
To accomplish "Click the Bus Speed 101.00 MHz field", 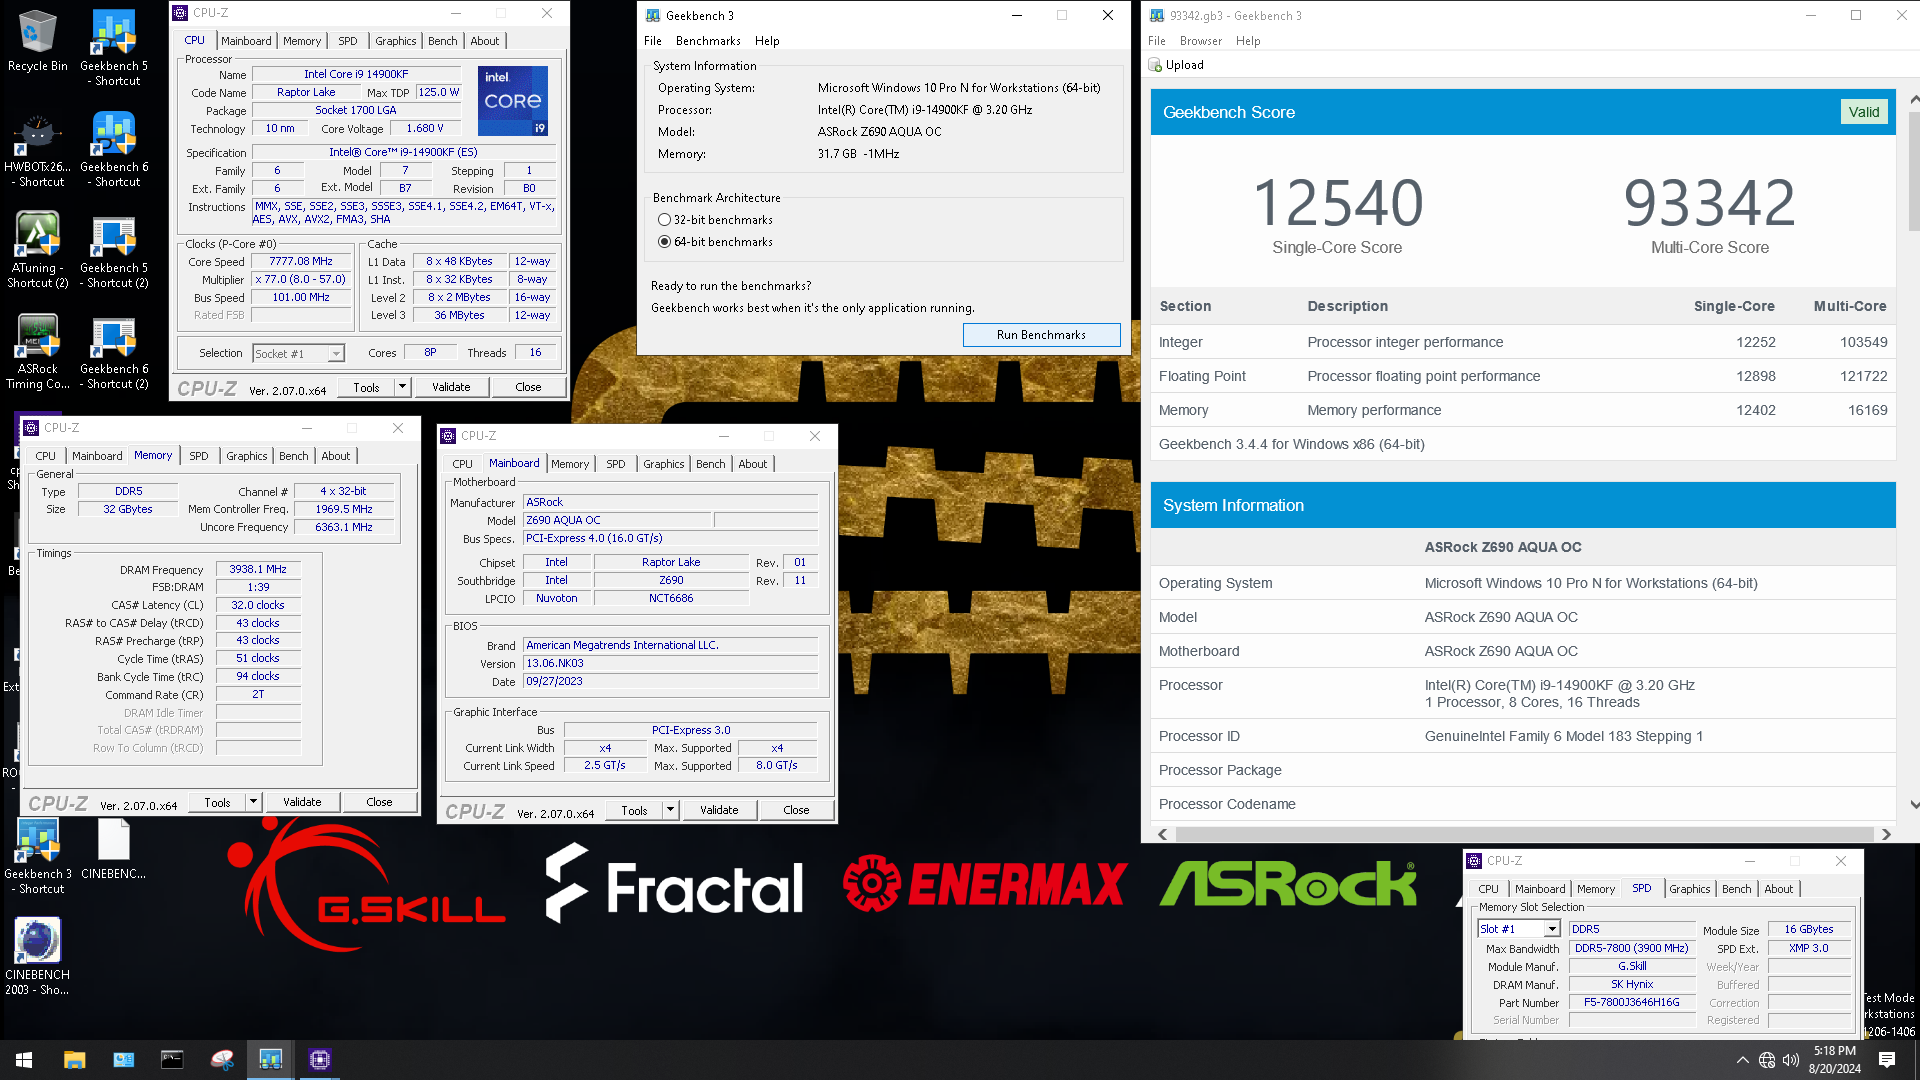I will [x=301, y=298].
